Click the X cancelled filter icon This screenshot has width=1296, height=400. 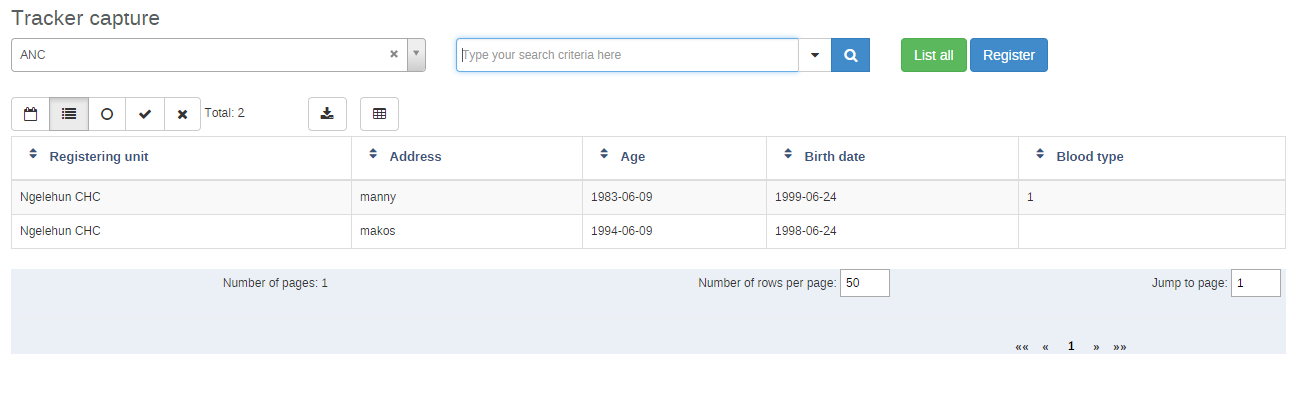[182, 114]
